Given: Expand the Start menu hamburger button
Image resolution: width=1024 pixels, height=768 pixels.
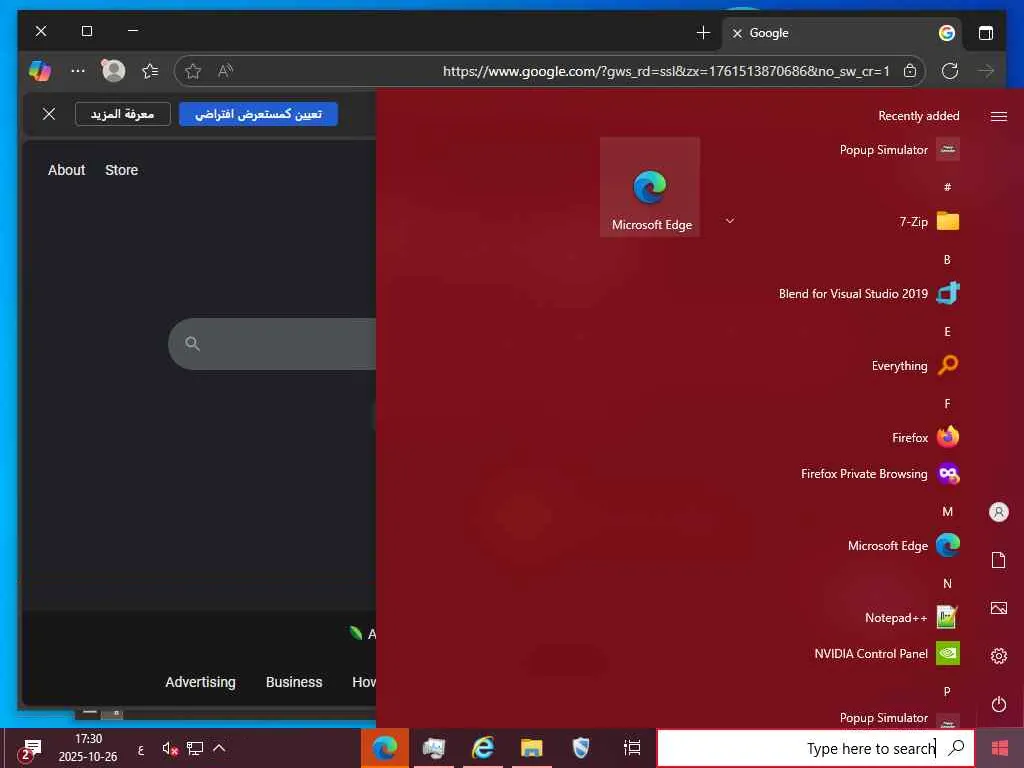Looking at the screenshot, I should pos(999,116).
